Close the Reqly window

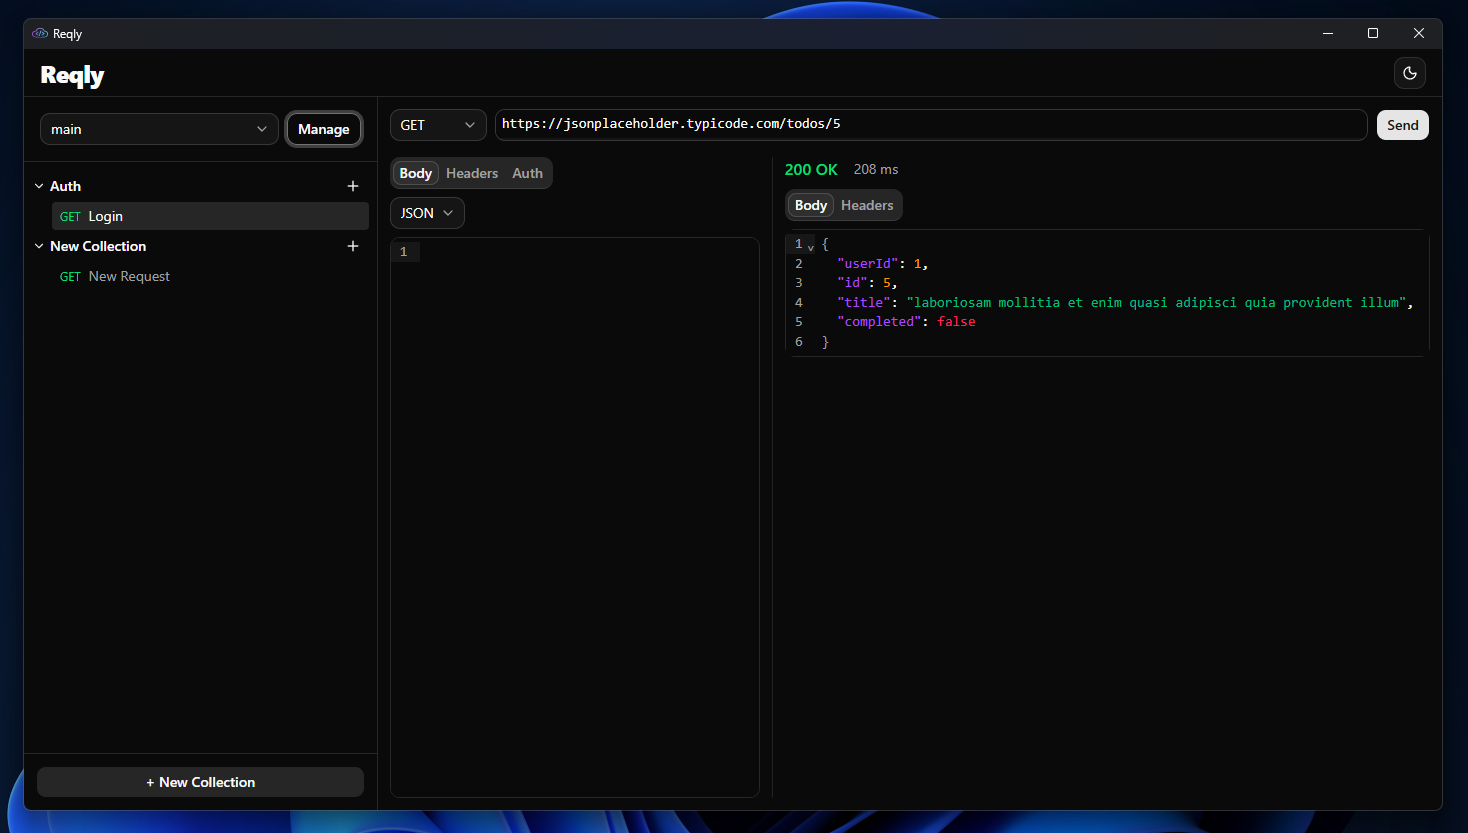click(1419, 33)
